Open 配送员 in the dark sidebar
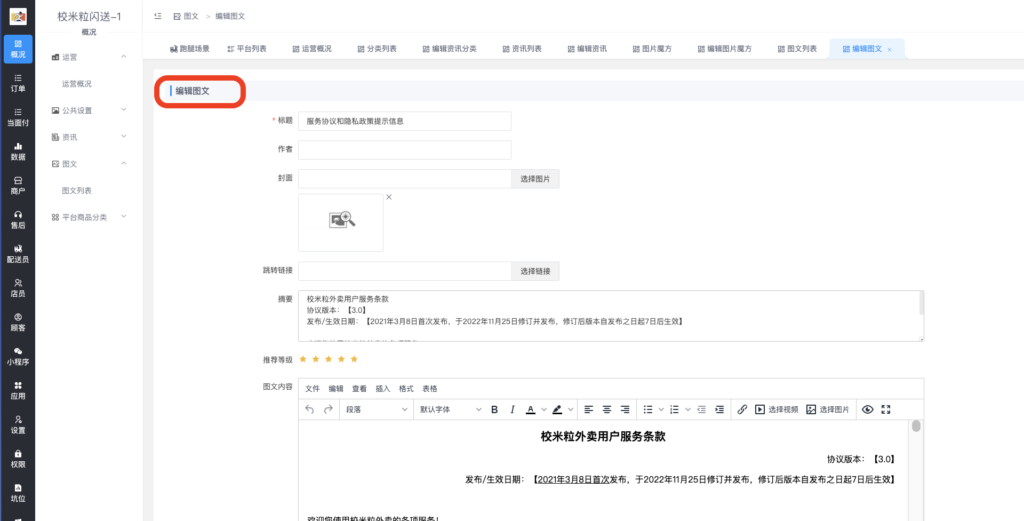The image size is (1024, 521). pos(18,254)
